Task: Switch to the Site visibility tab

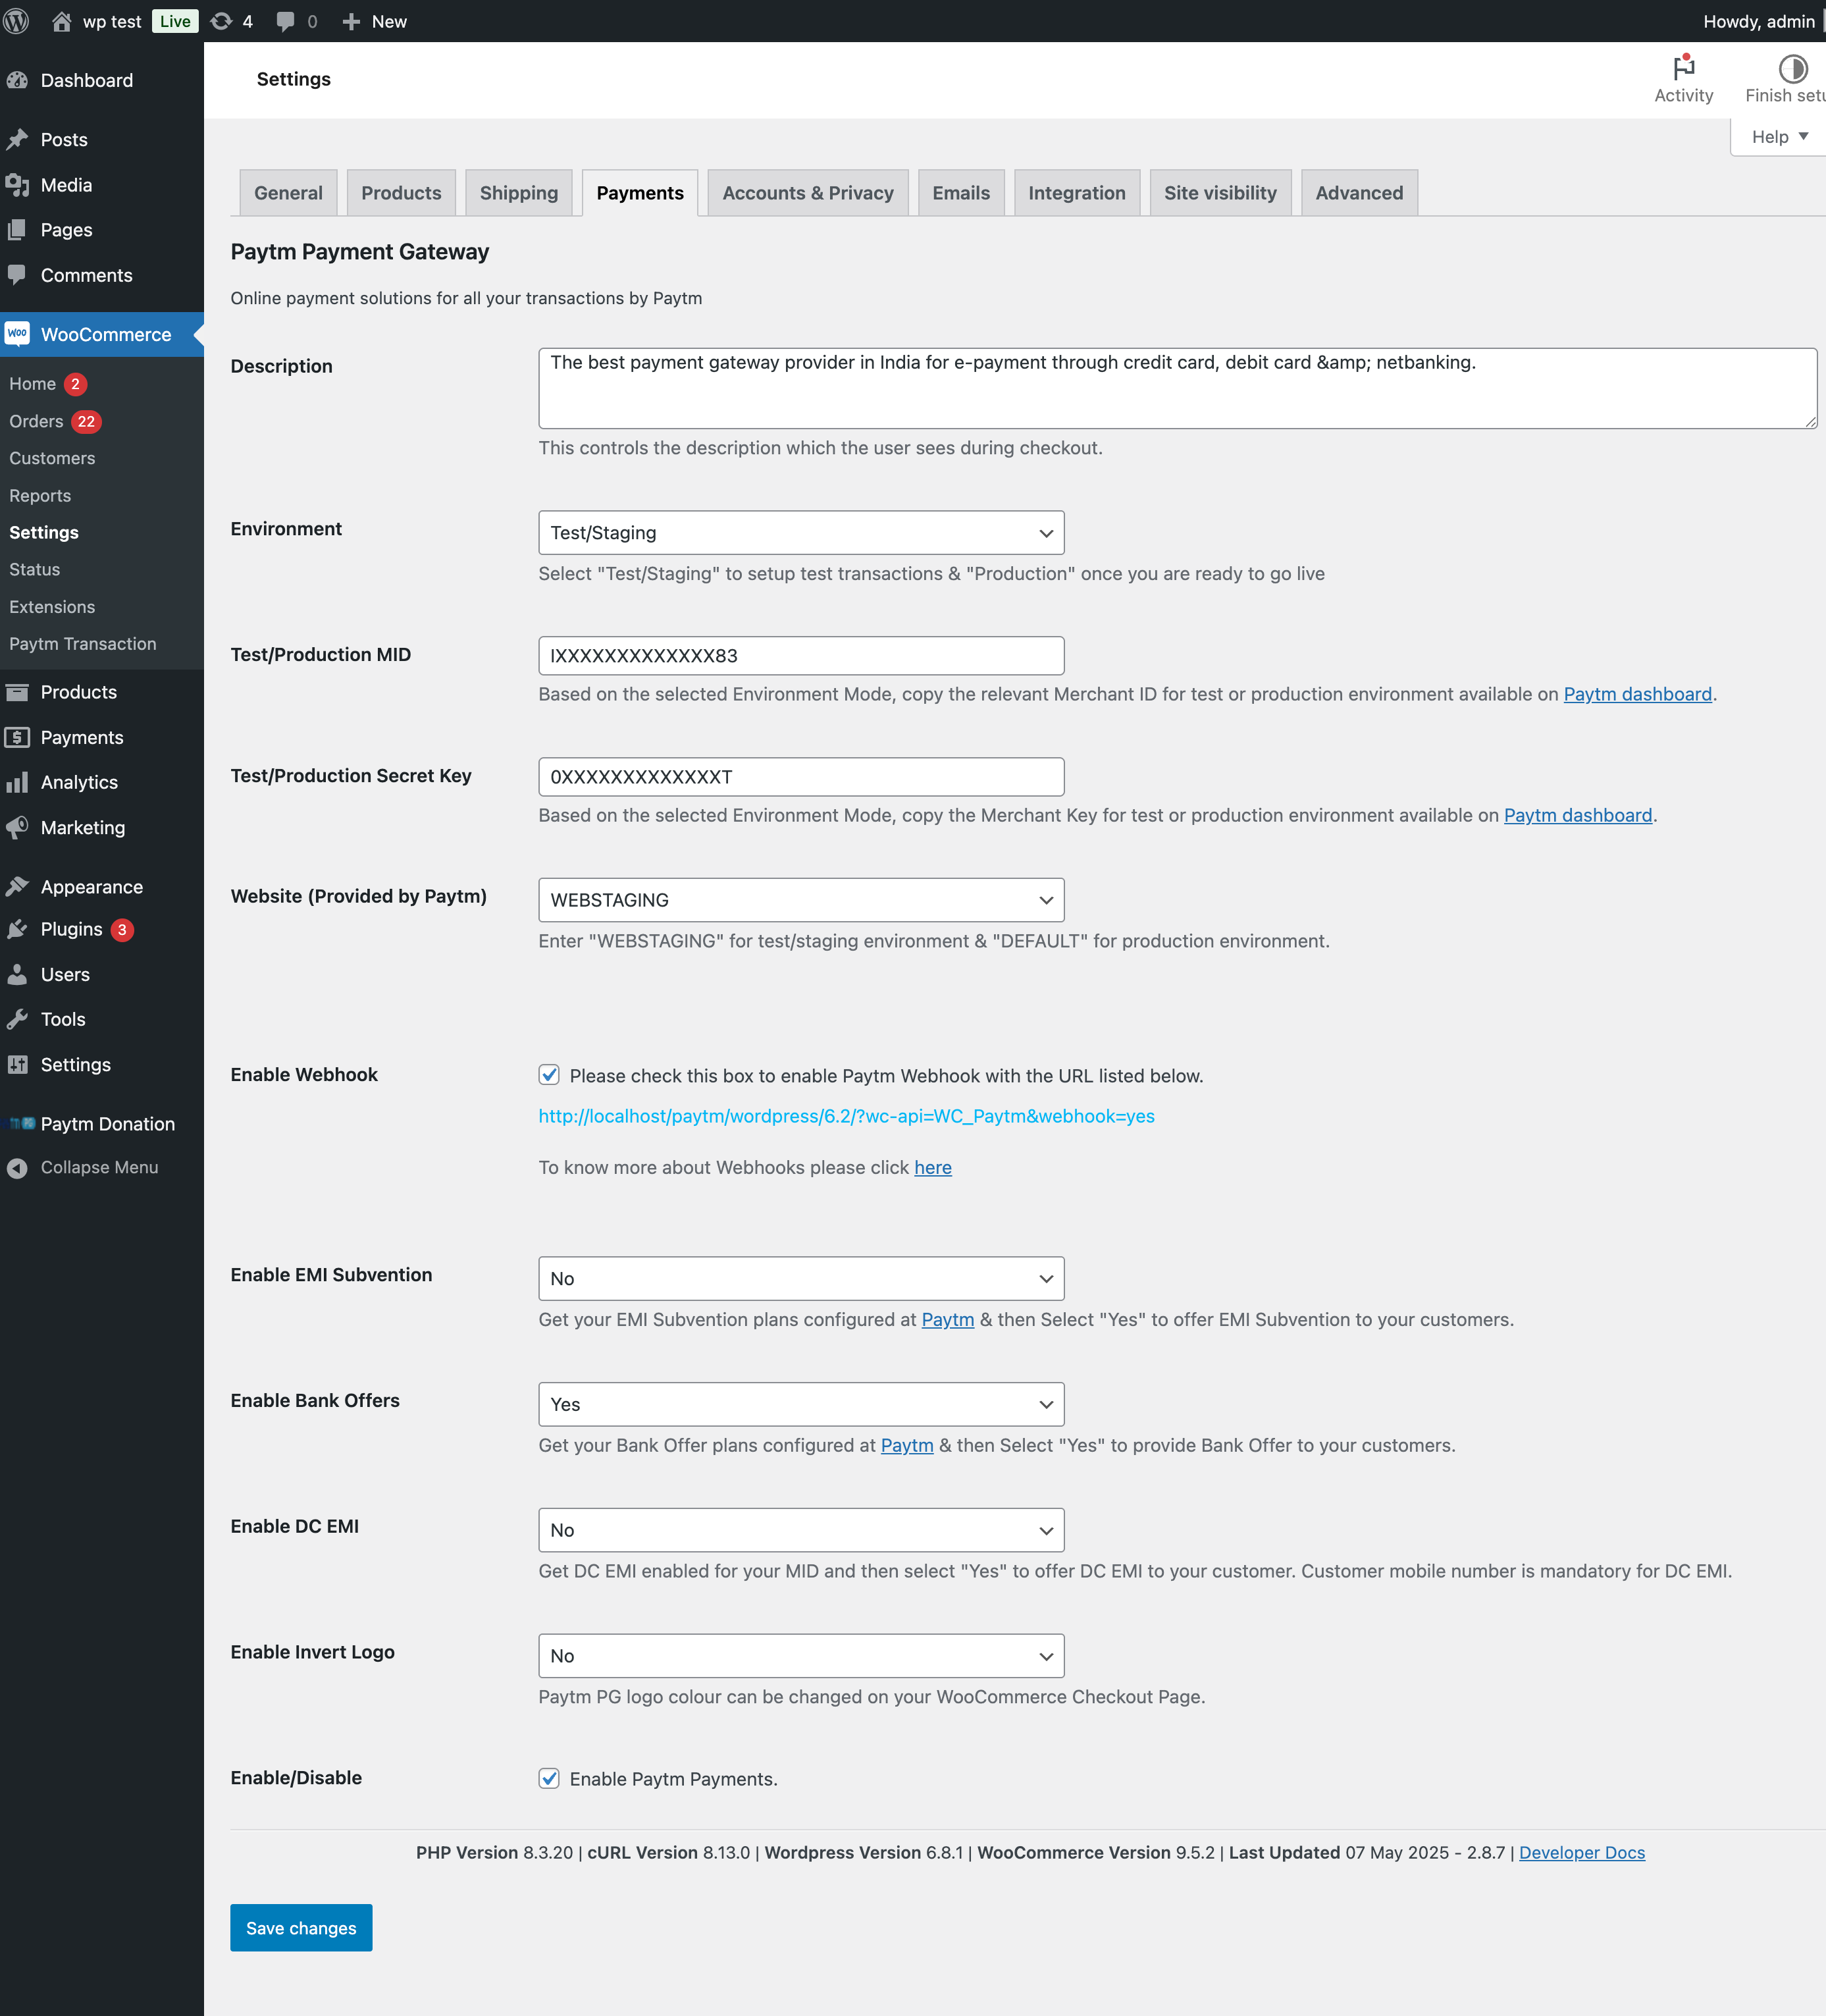Action: [x=1220, y=193]
